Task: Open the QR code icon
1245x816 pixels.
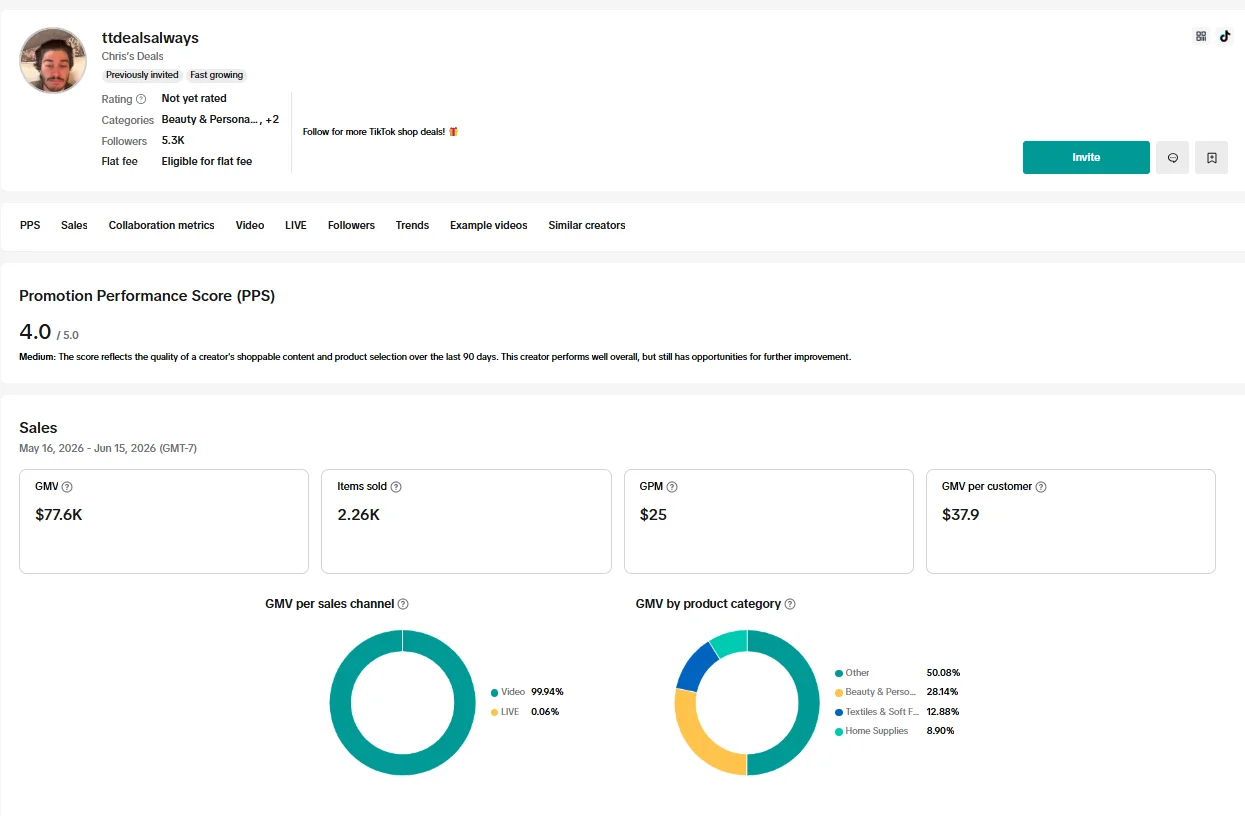Action: (x=1201, y=36)
